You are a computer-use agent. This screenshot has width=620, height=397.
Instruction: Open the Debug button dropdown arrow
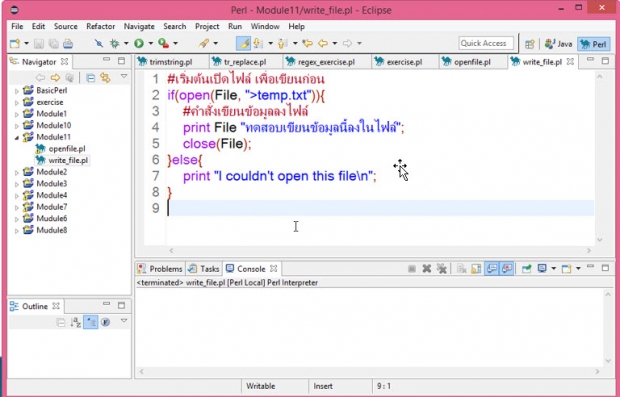click(126, 43)
